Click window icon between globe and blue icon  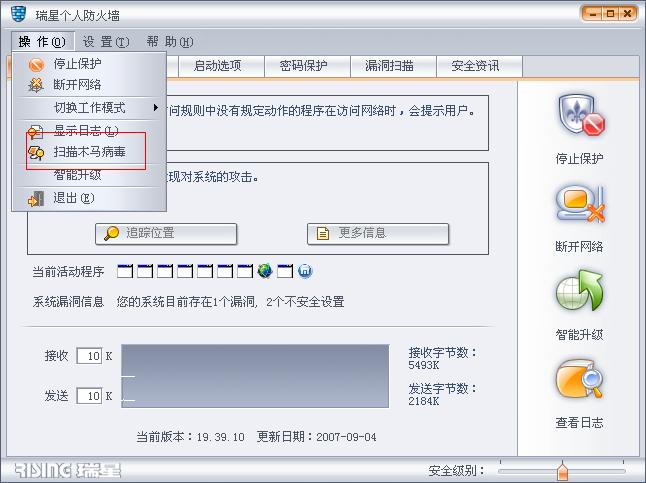tap(285, 271)
